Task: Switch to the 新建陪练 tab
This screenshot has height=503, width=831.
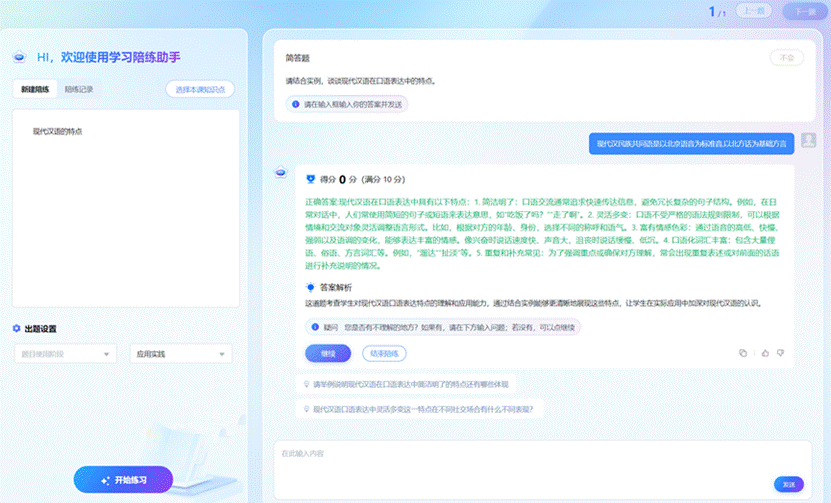Action: pos(36,89)
